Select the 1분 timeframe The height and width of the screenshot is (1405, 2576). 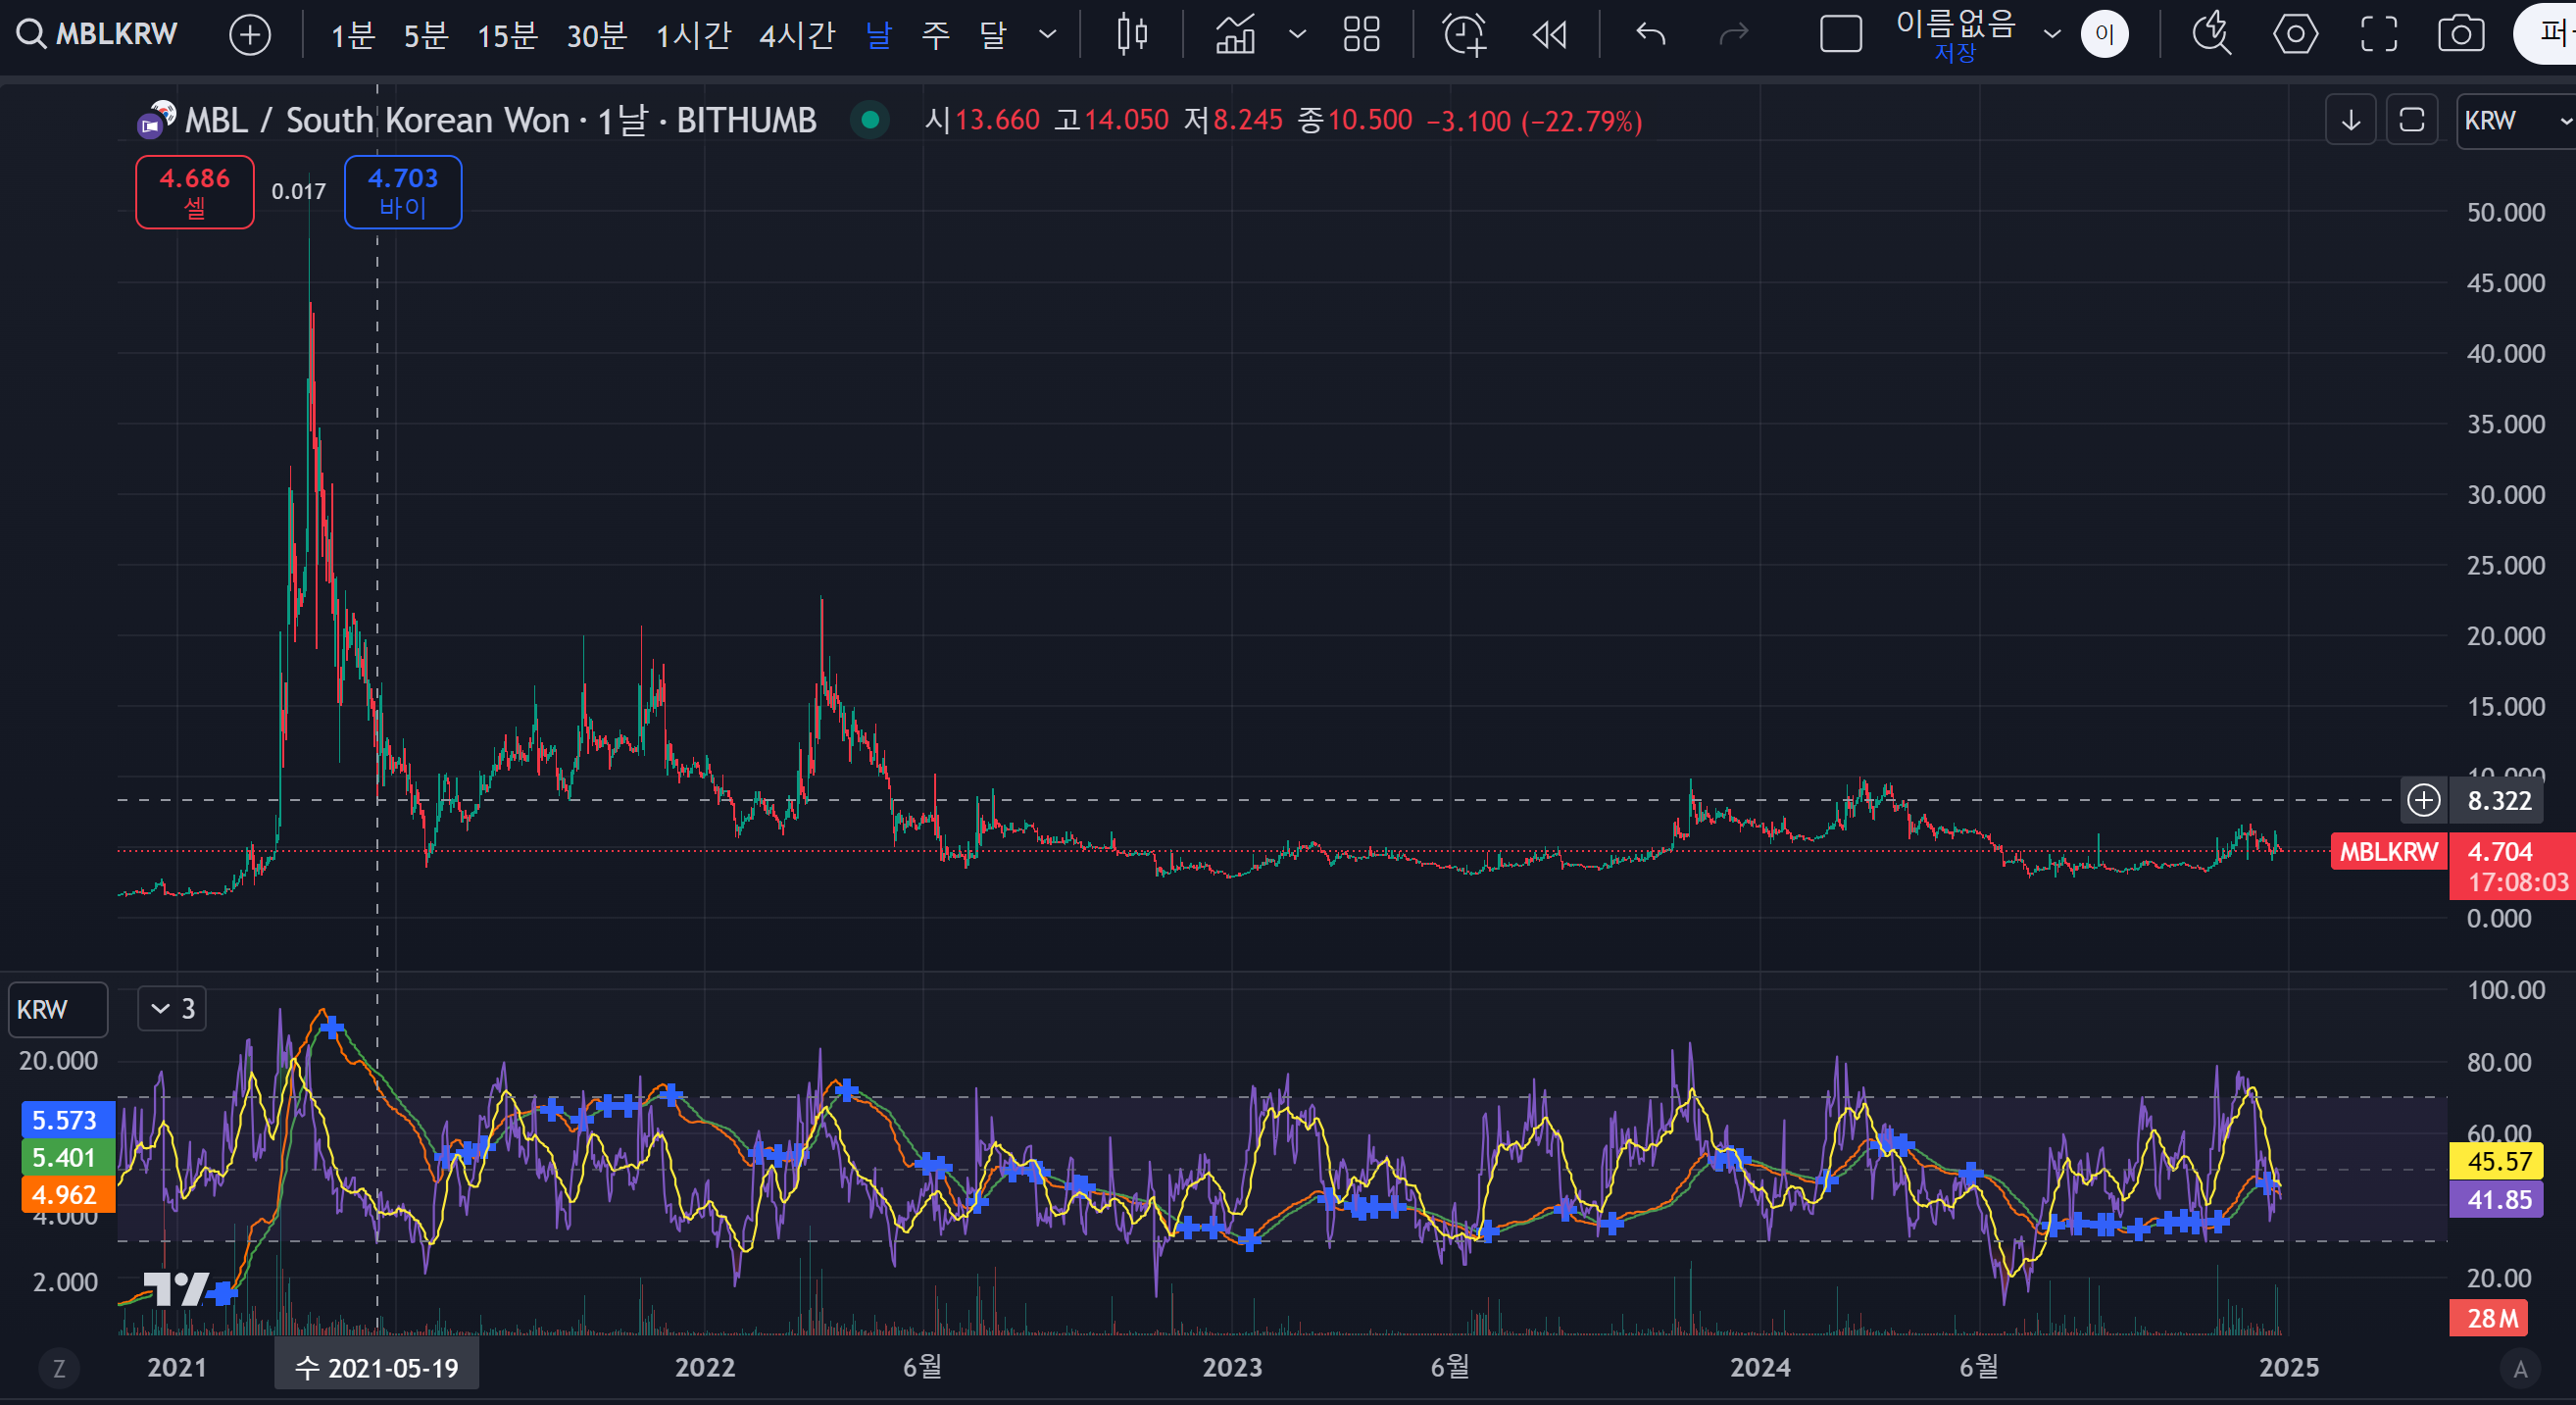(x=352, y=36)
